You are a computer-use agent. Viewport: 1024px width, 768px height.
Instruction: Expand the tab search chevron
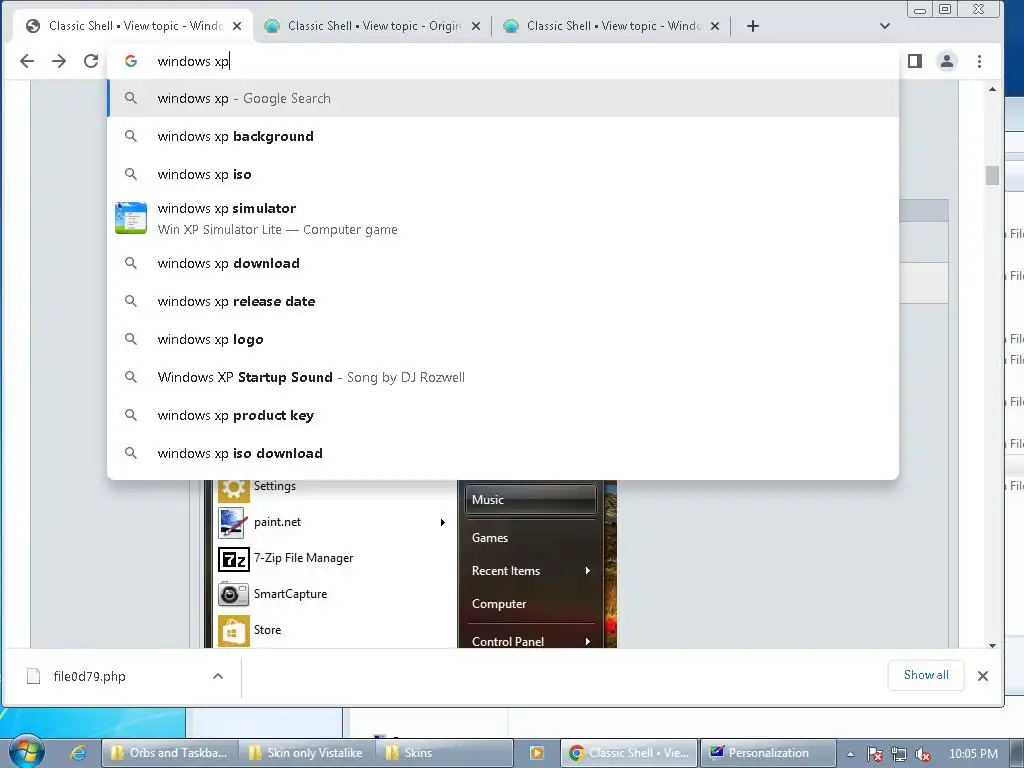884,26
